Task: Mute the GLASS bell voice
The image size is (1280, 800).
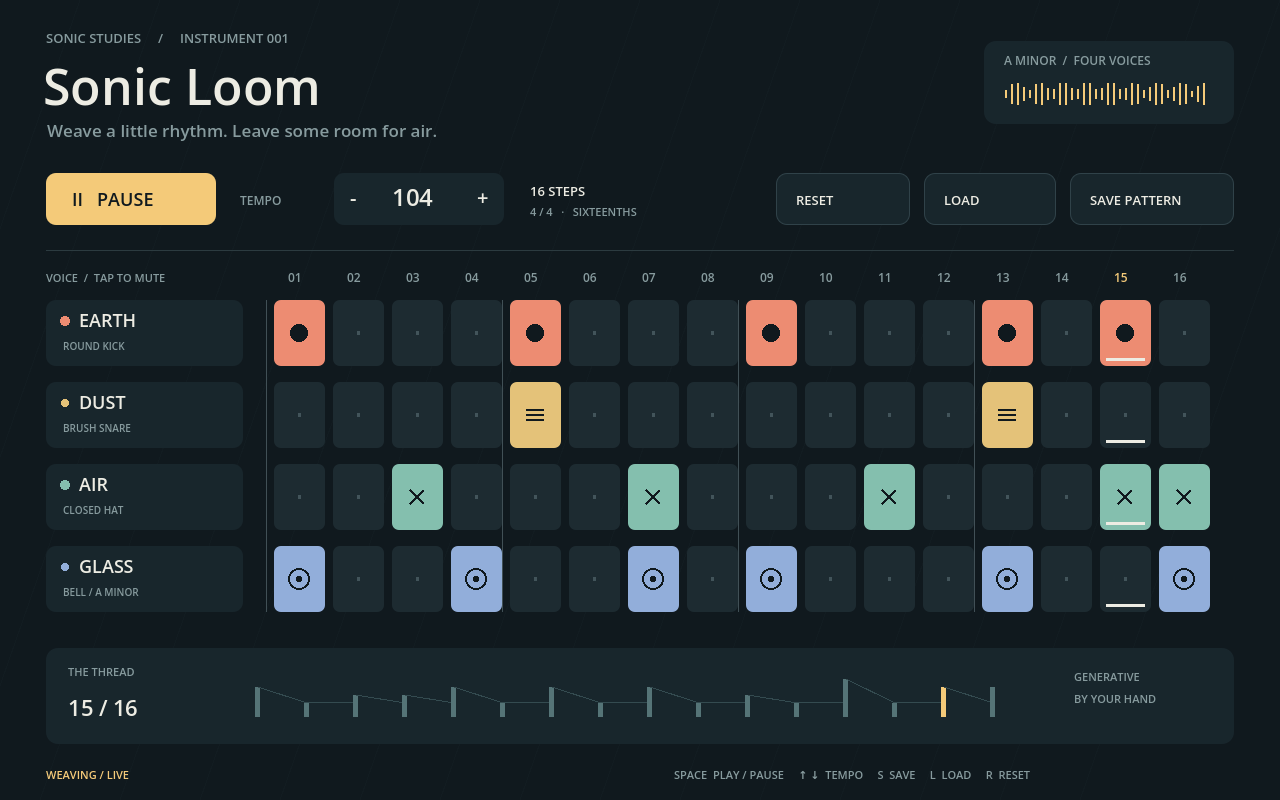Action: tap(144, 579)
